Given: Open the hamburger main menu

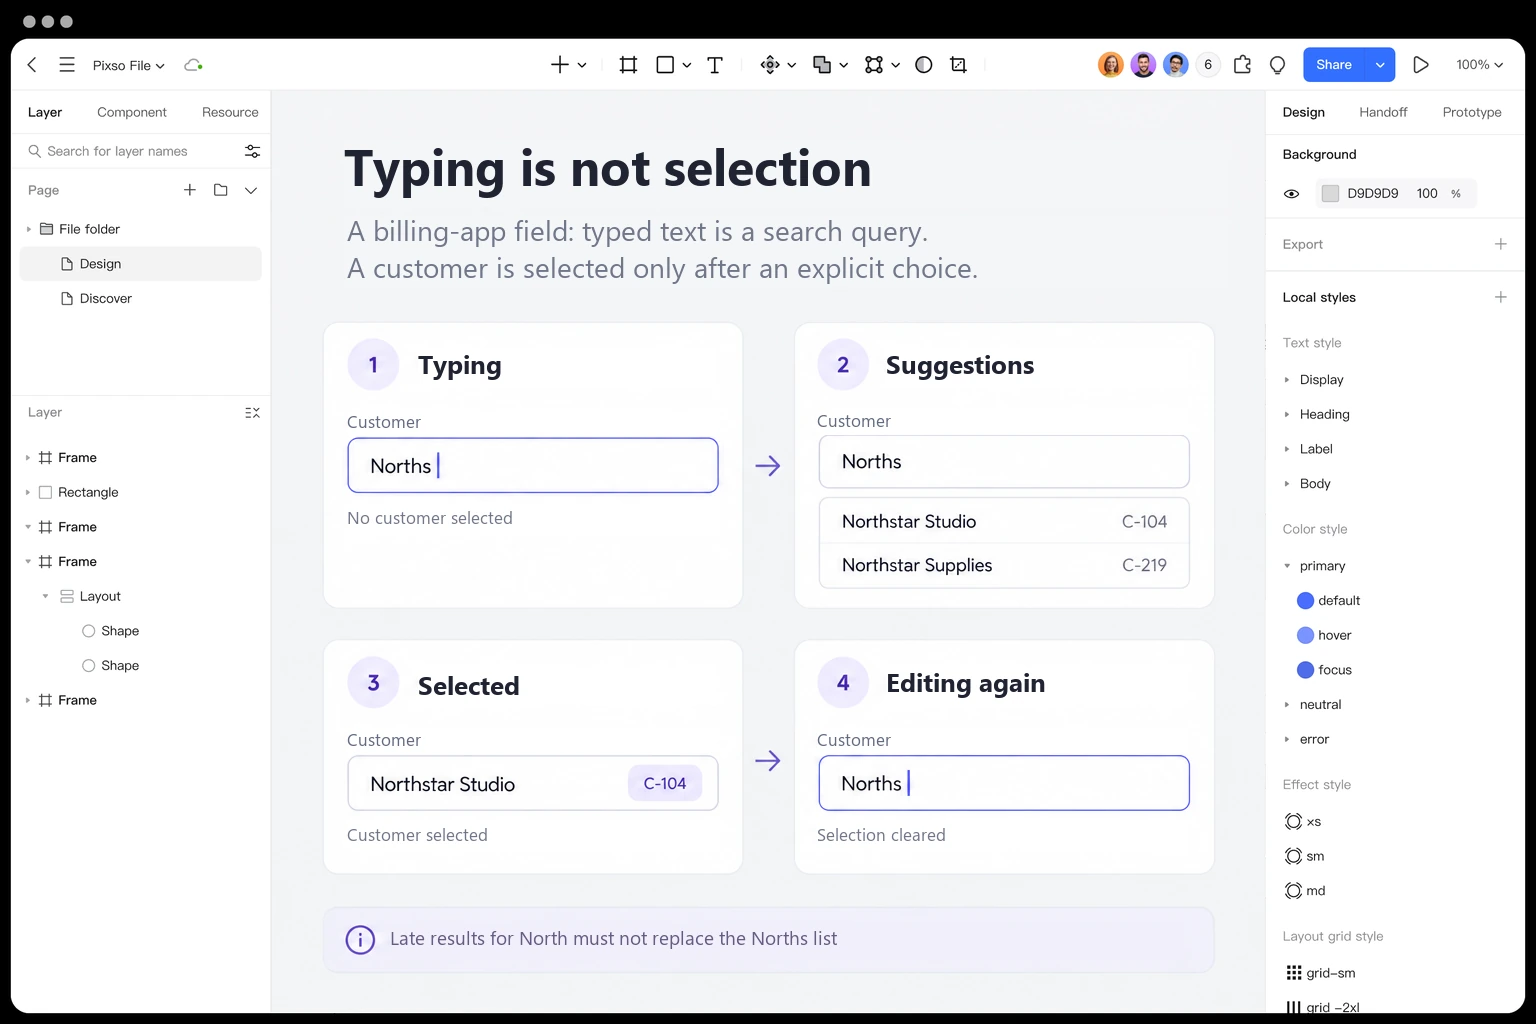Looking at the screenshot, I should pyautogui.click(x=67, y=65).
